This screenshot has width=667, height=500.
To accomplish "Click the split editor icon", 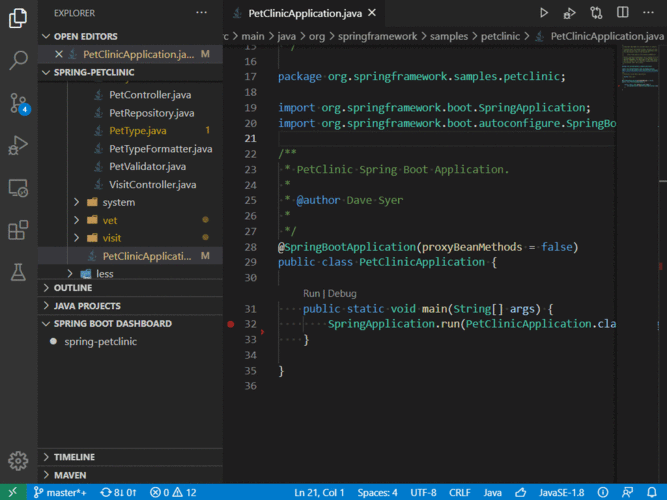I will [623, 13].
